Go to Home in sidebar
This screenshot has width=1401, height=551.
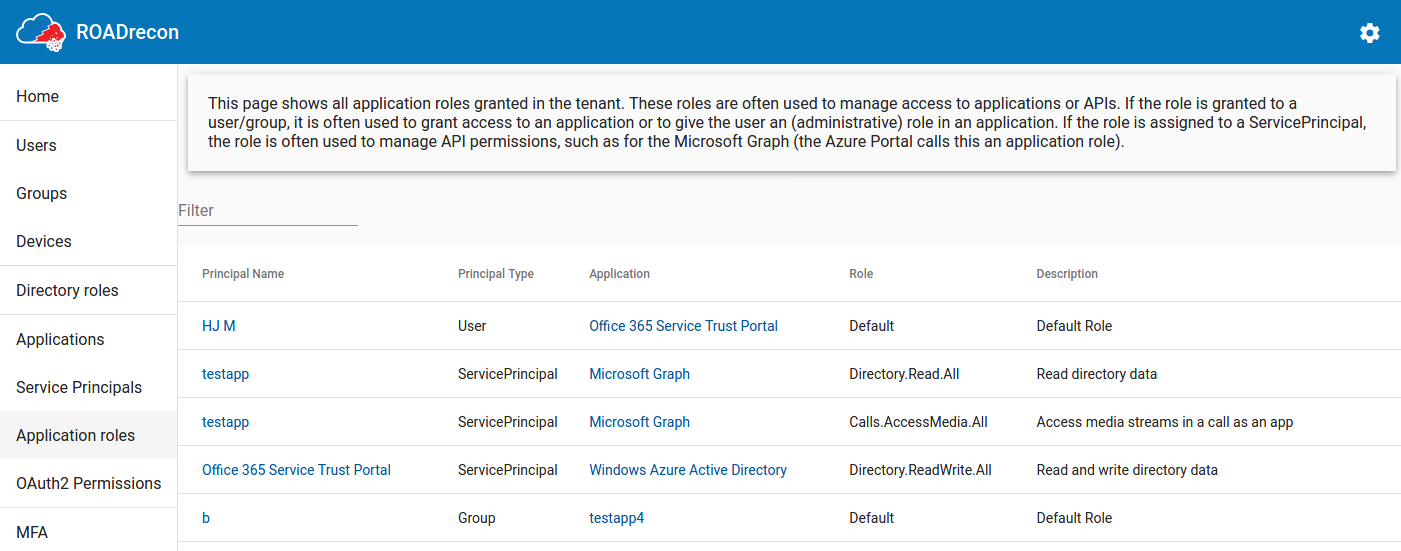pyautogui.click(x=88, y=96)
